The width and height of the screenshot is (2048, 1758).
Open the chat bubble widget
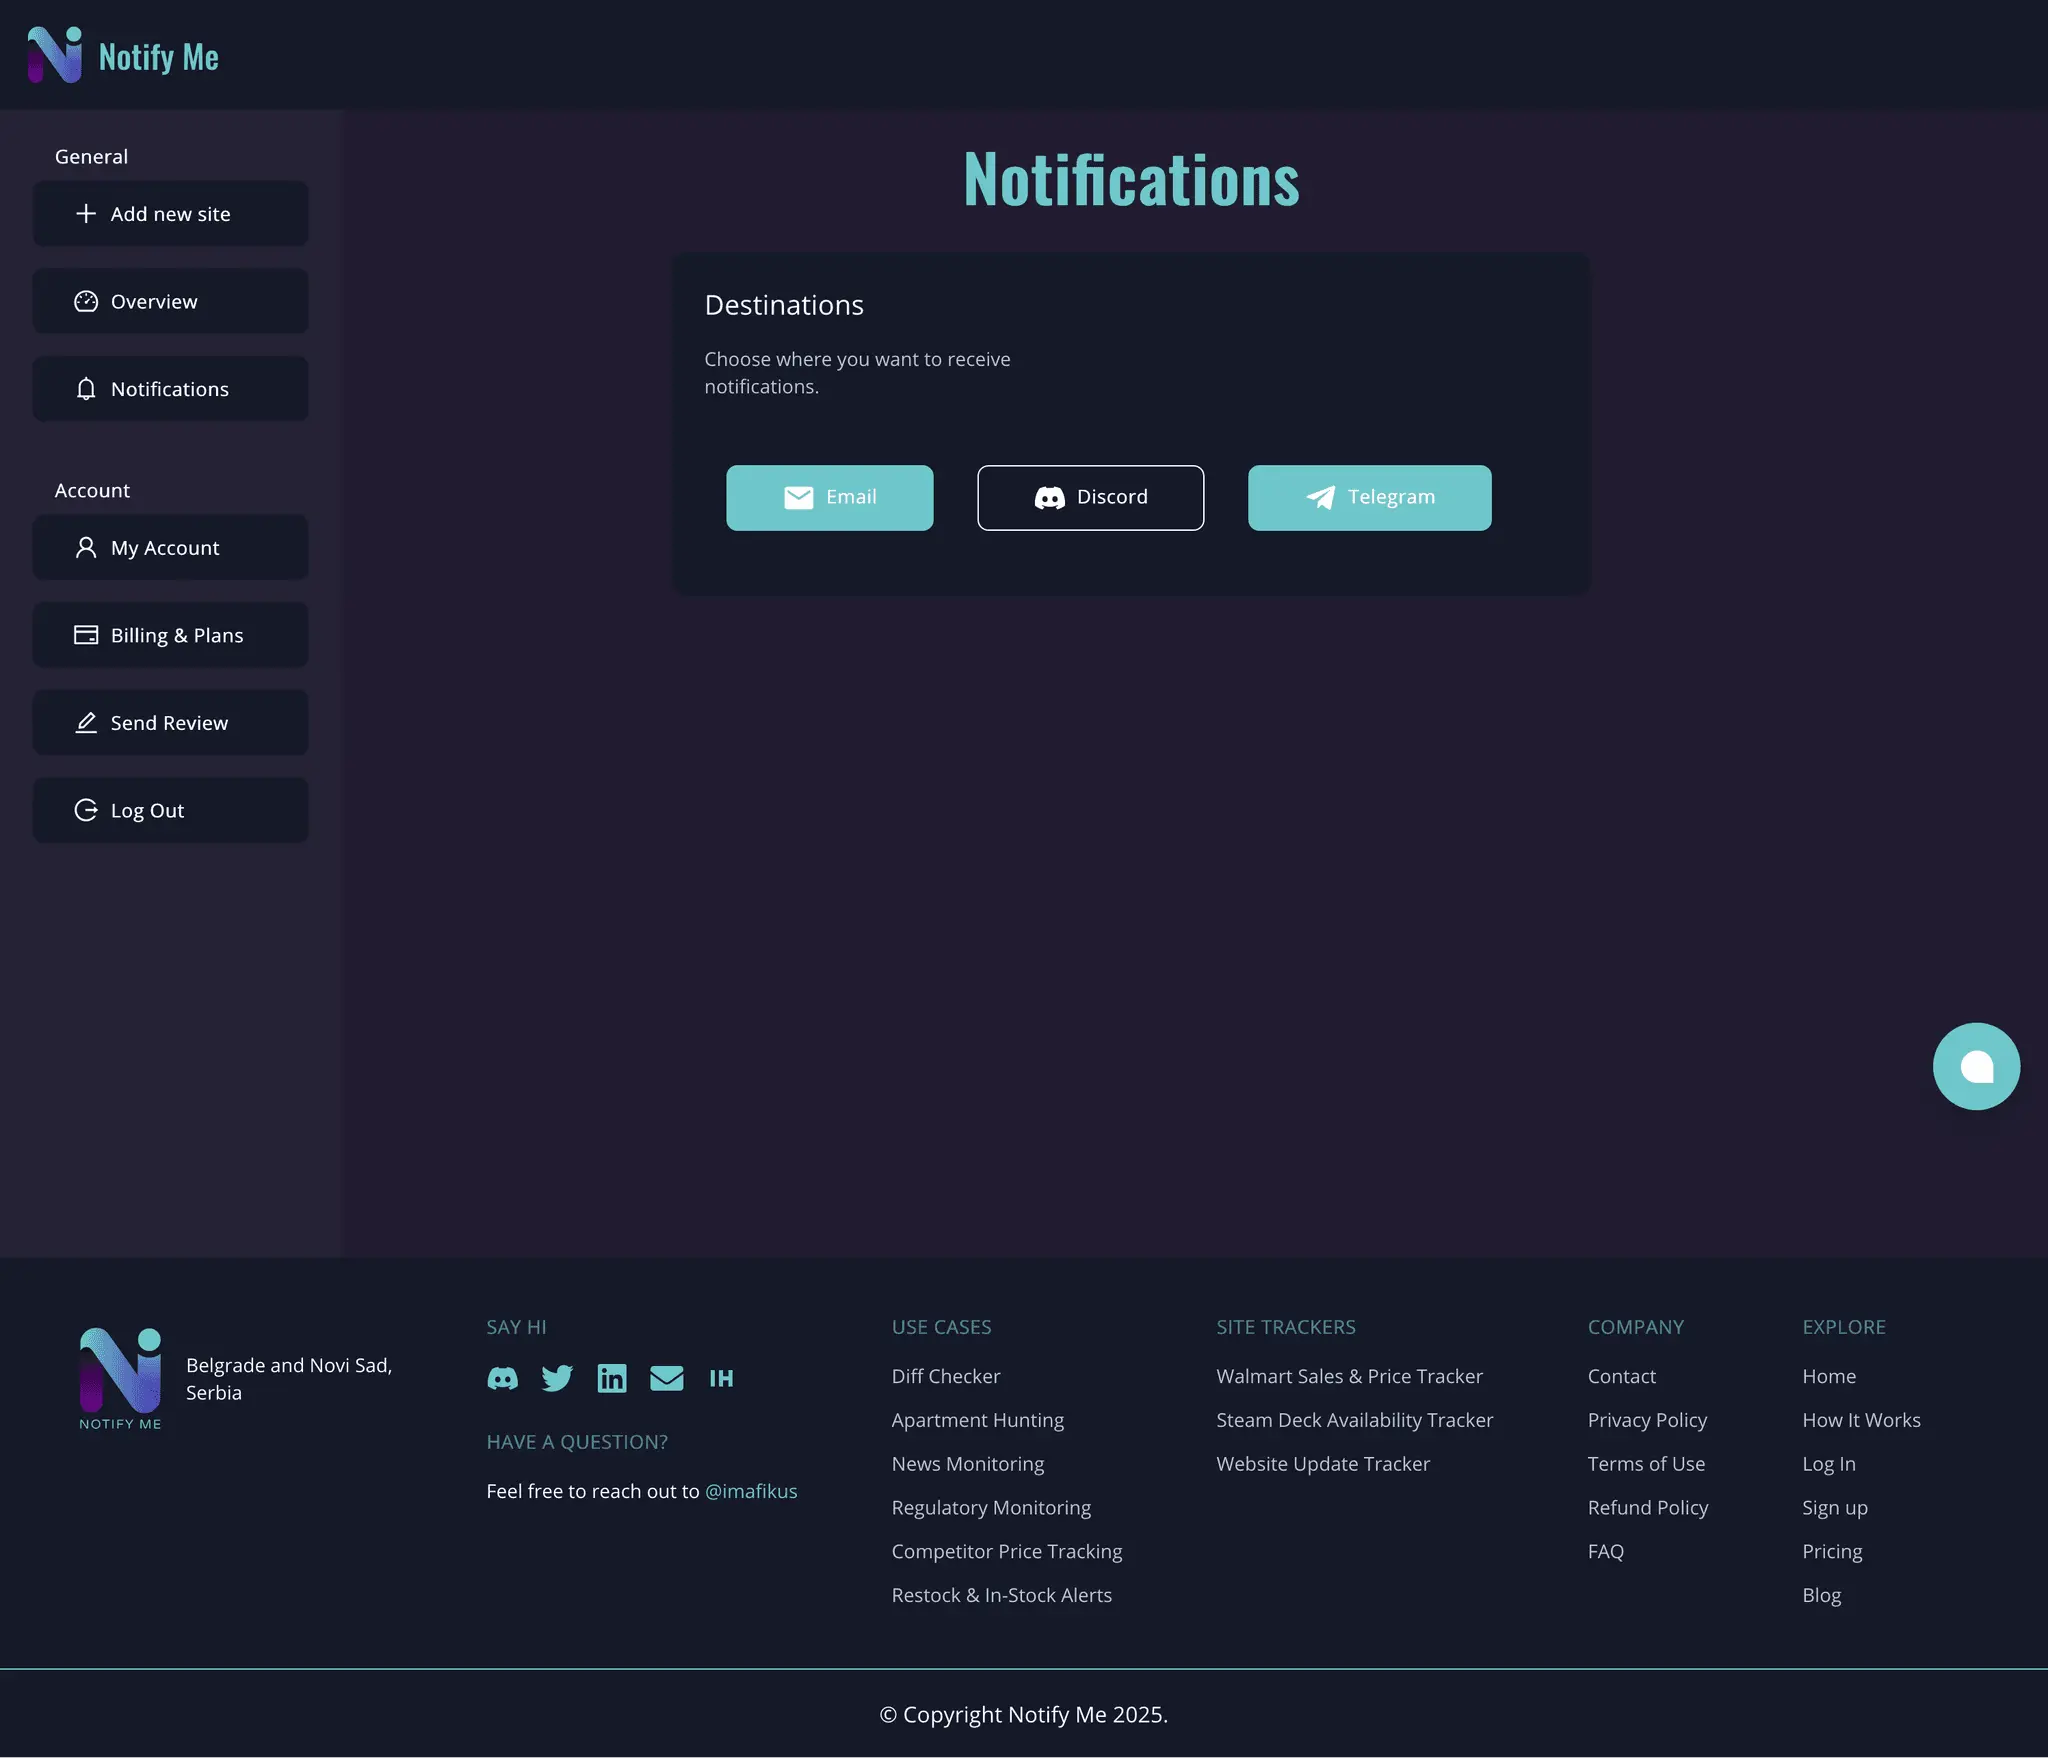[1976, 1066]
